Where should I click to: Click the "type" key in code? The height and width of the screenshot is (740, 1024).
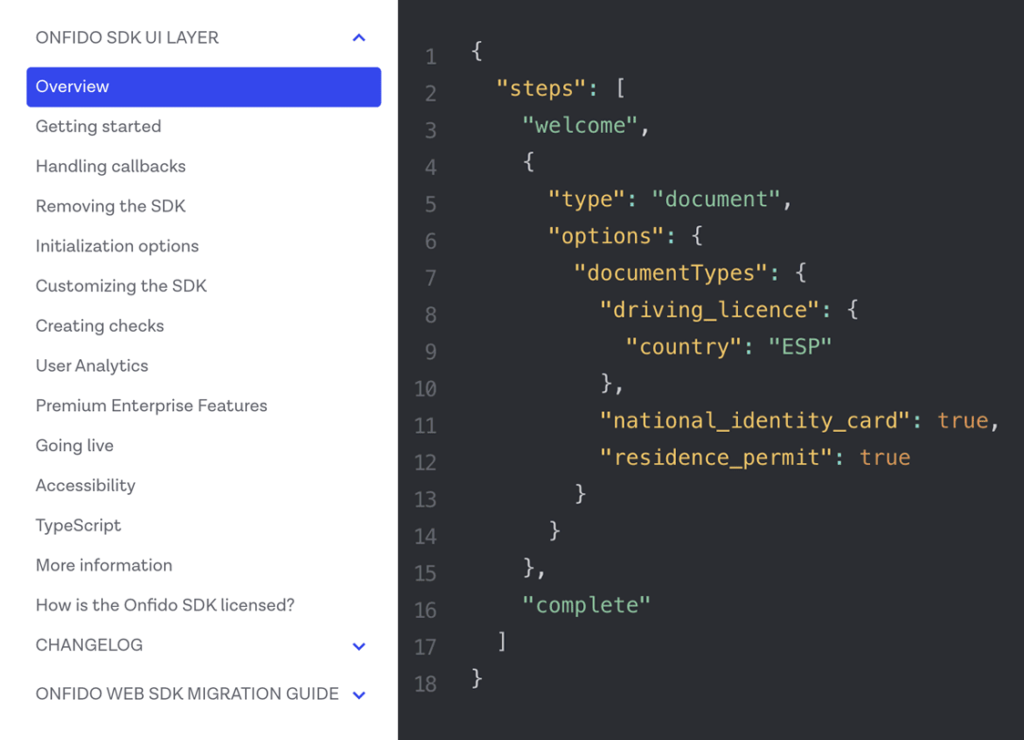pos(586,199)
